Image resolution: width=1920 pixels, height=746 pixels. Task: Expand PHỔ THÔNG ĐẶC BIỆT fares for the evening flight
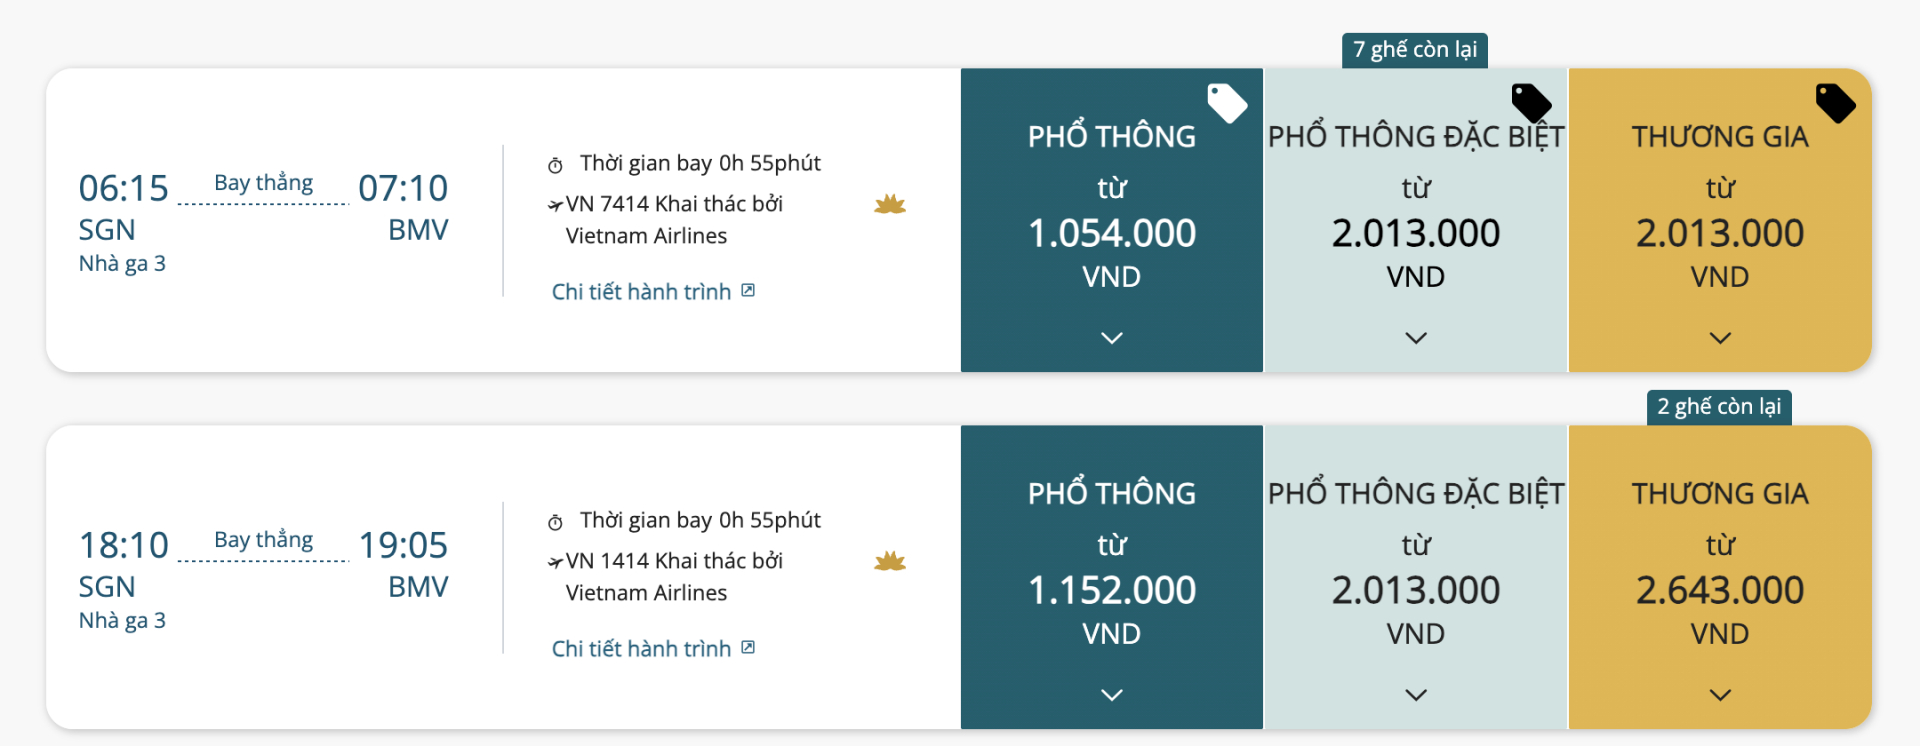[x=1415, y=694]
